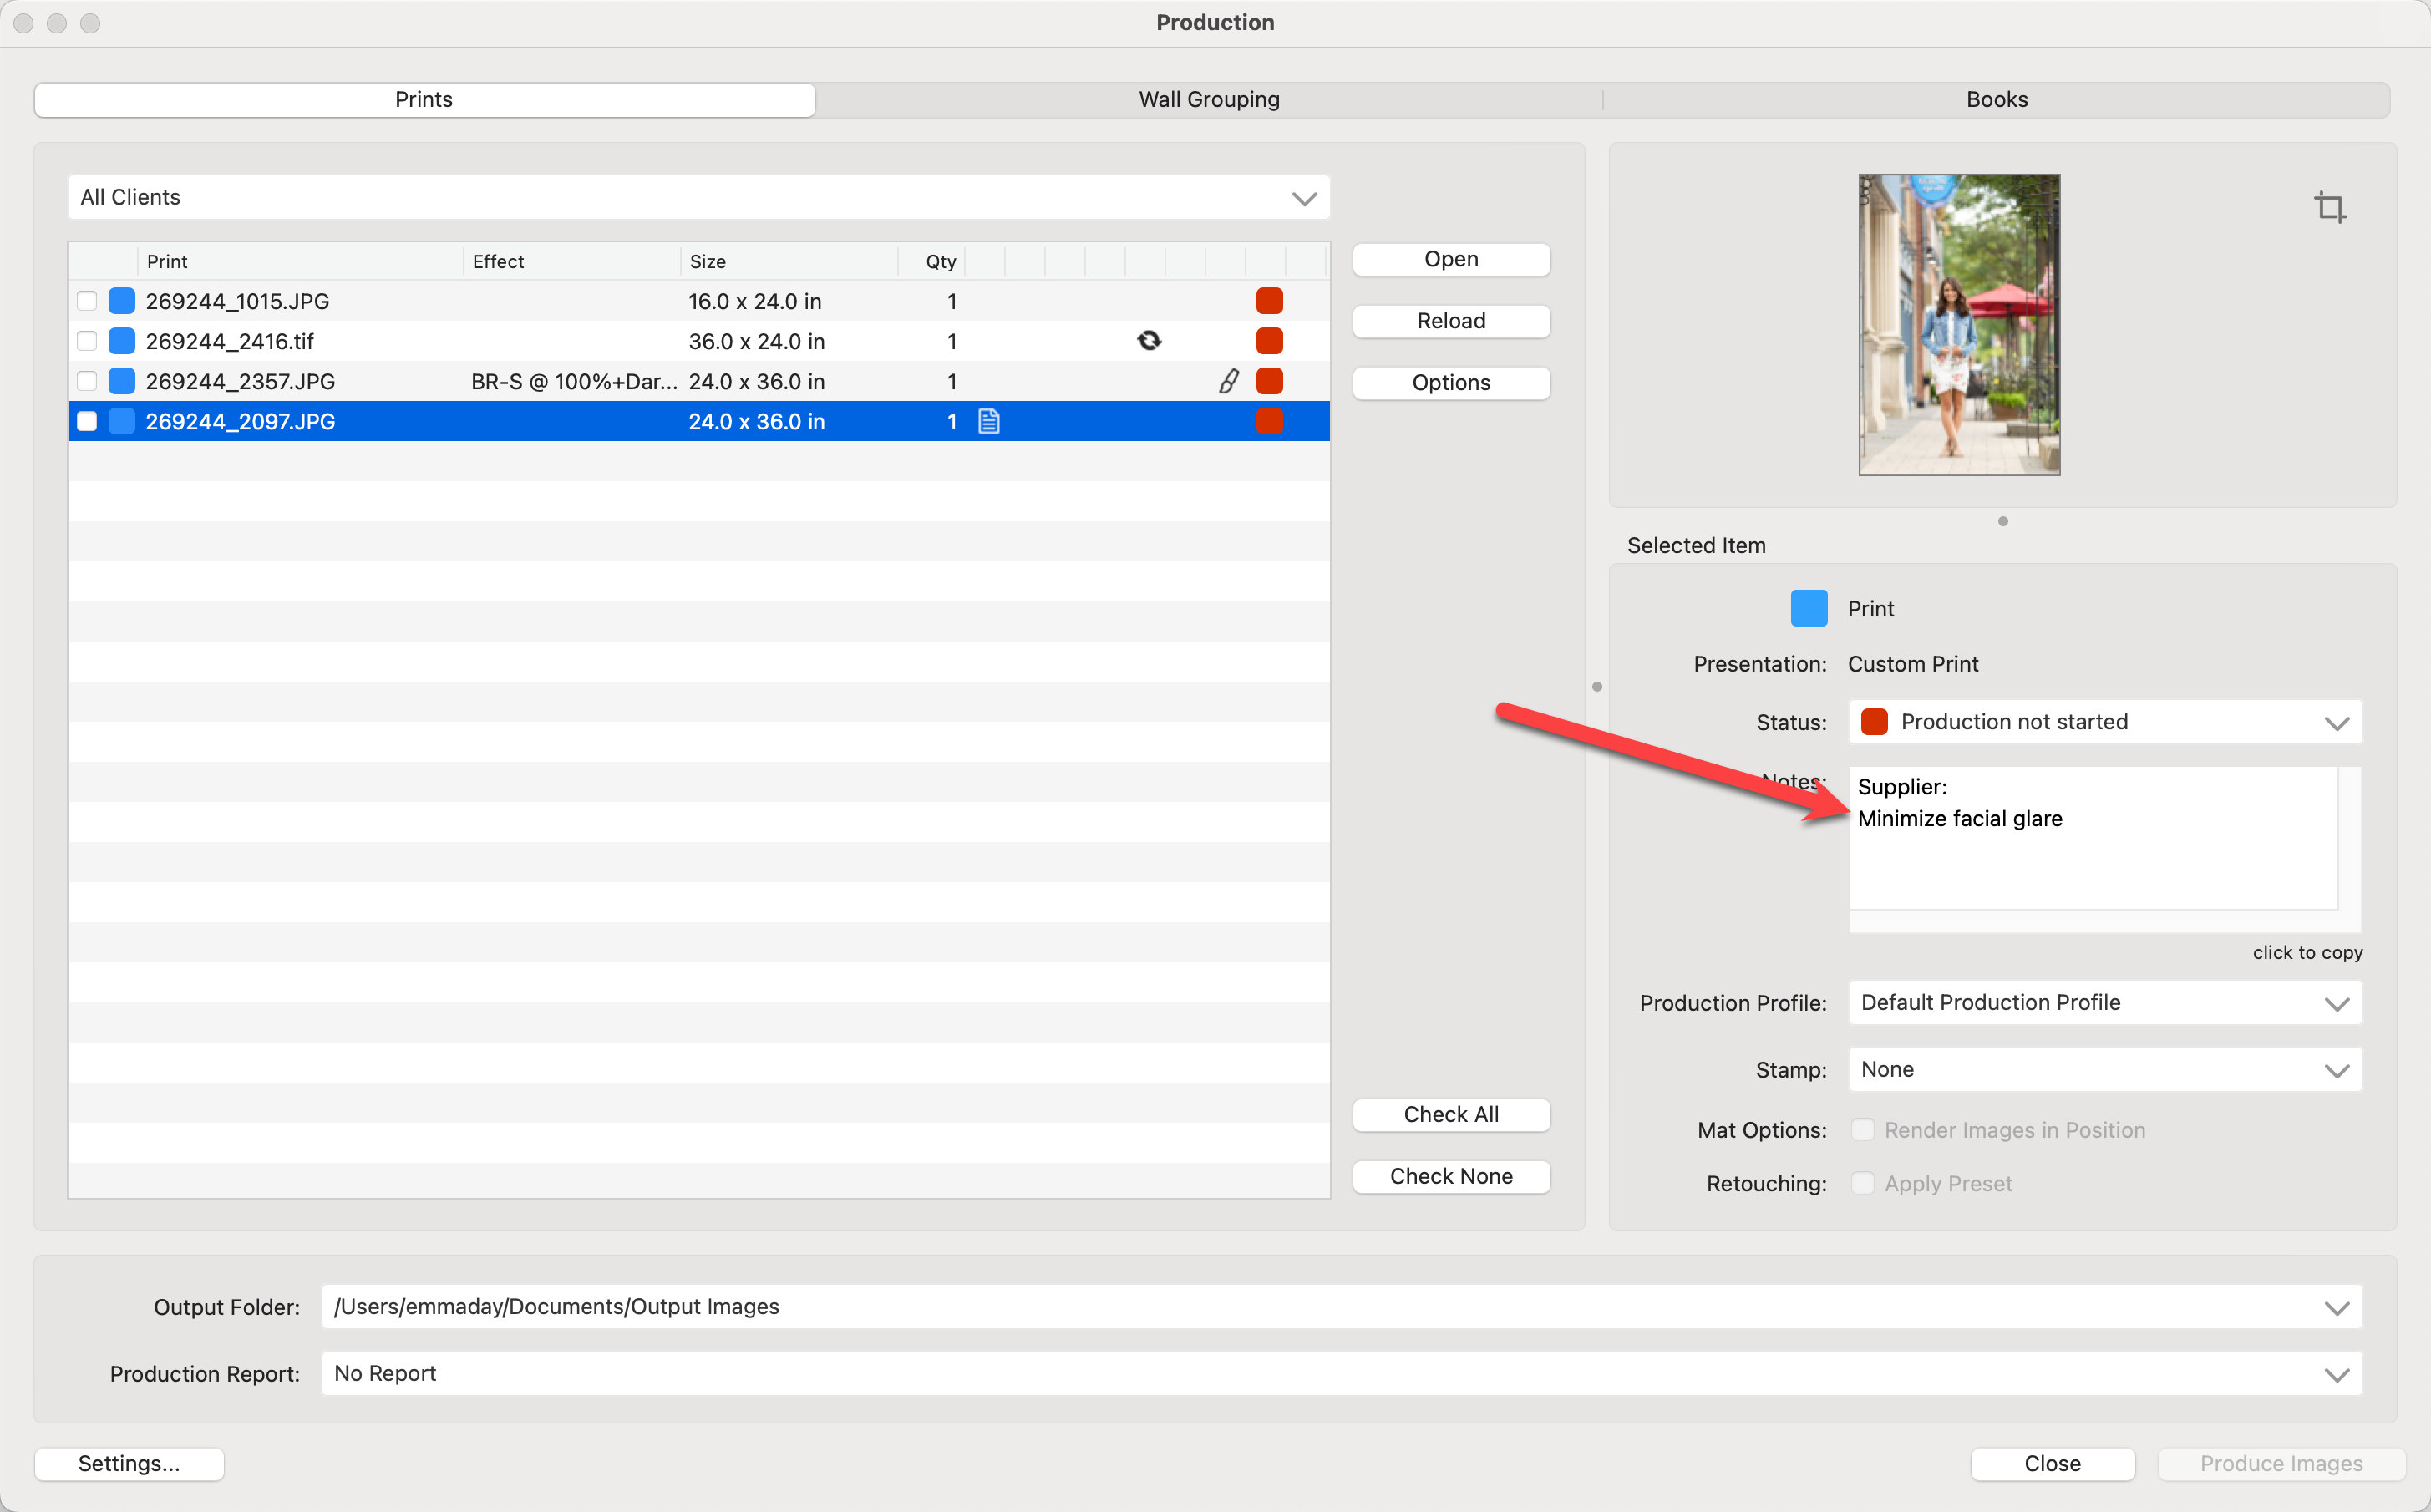Viewport: 2431px width, 1512px height.
Task: Click the crop icon beside the preview
Action: pyautogui.click(x=2329, y=207)
